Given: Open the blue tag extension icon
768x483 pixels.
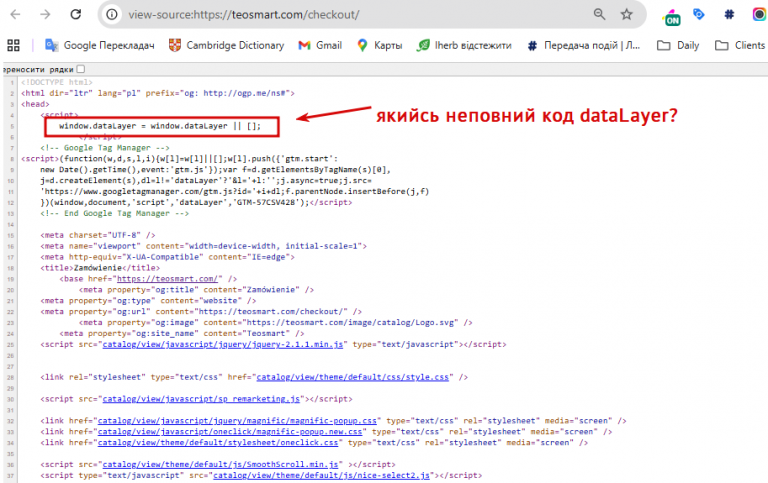Looking at the screenshot, I should pyautogui.click(x=699, y=14).
